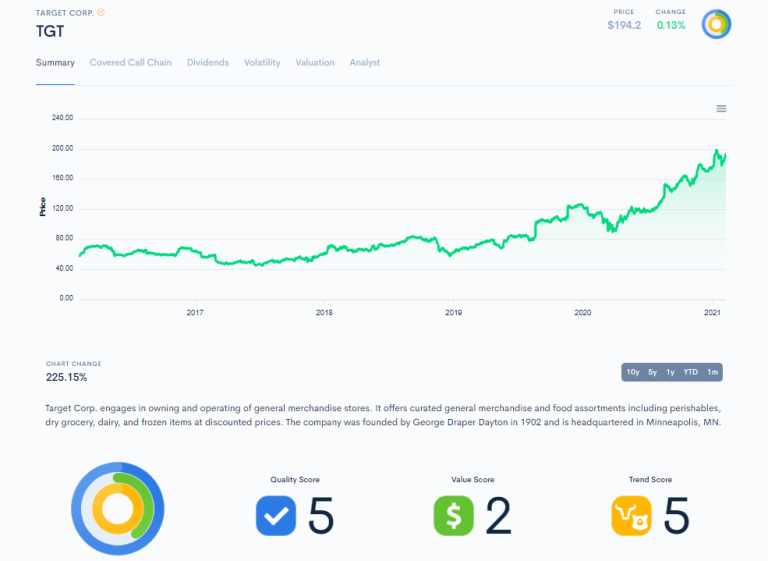Open the Dividends tab
This screenshot has width=768, height=561.
(x=207, y=62)
